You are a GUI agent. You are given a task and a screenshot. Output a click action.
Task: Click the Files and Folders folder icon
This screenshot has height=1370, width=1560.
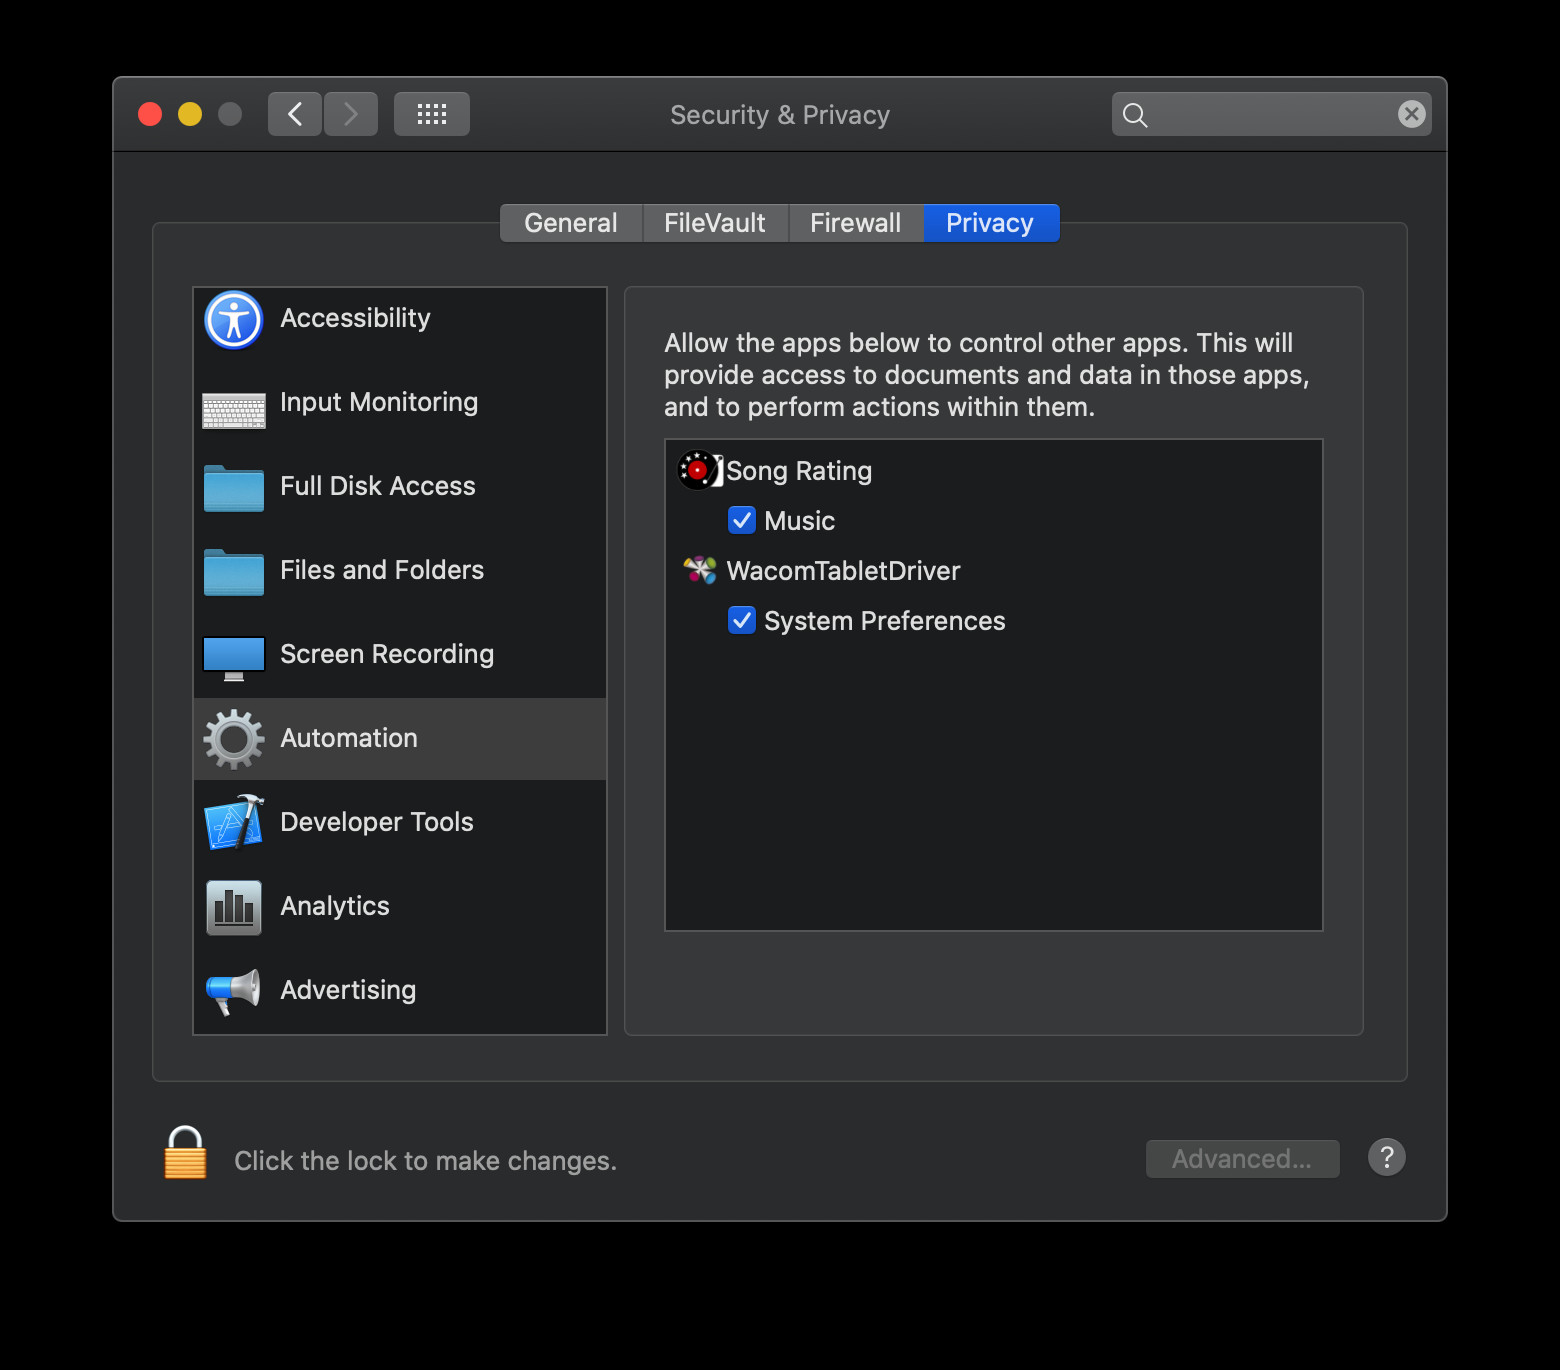[234, 572]
